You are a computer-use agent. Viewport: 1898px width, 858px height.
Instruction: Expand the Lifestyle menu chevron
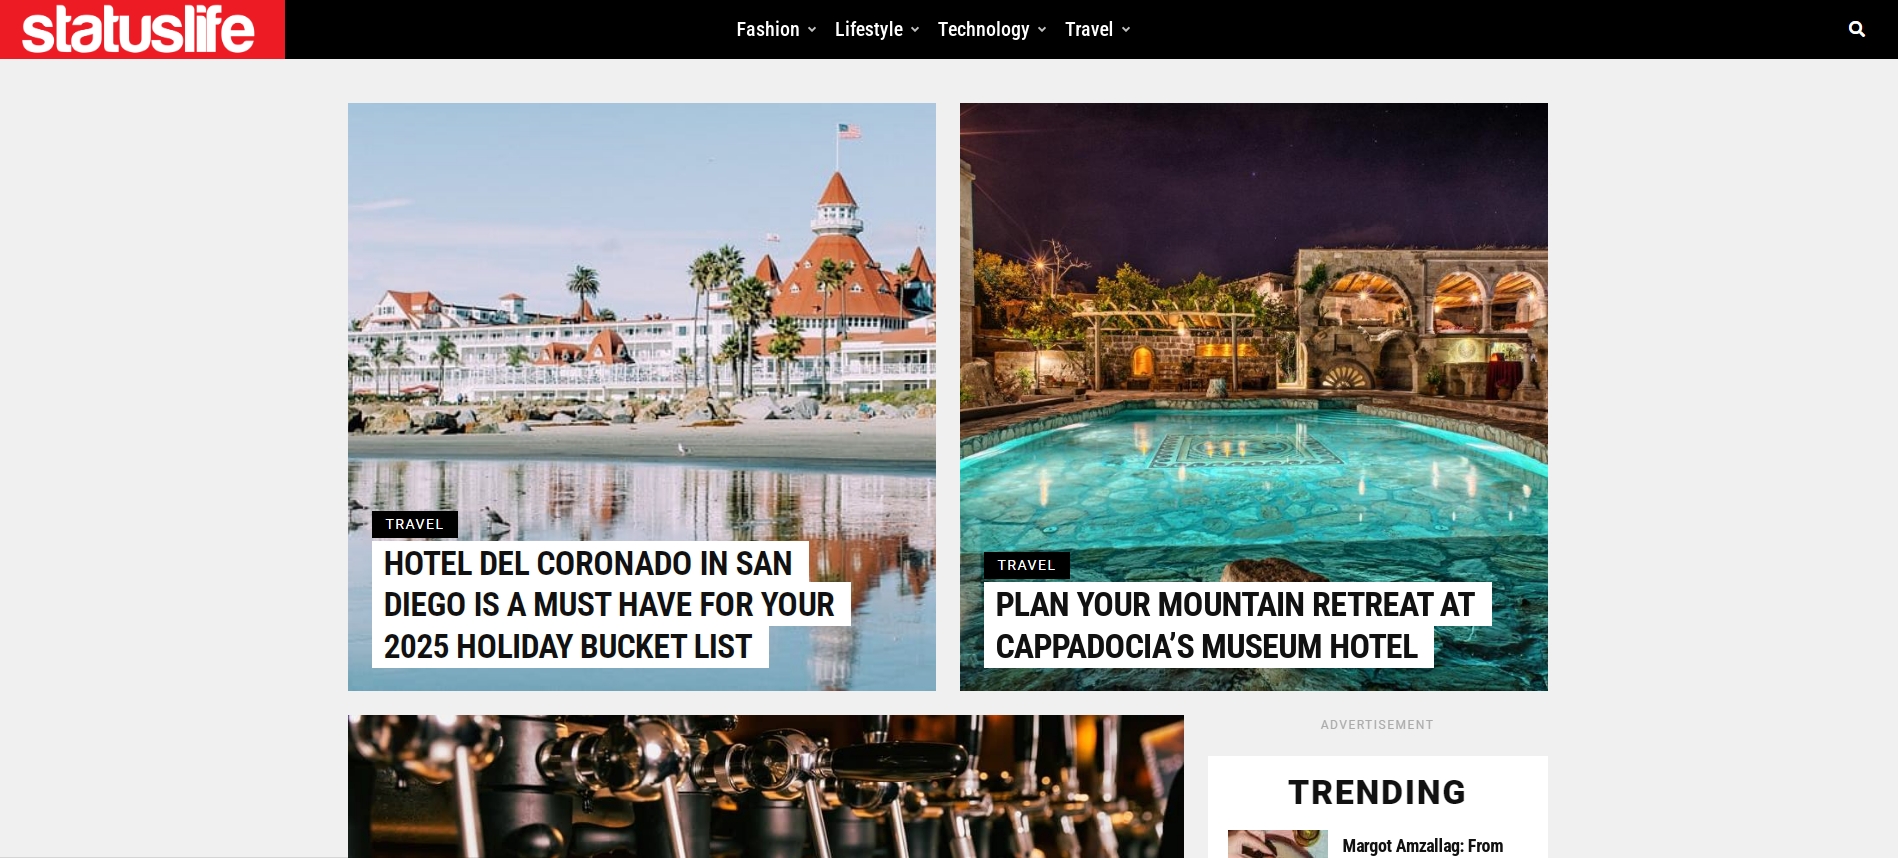915,30
